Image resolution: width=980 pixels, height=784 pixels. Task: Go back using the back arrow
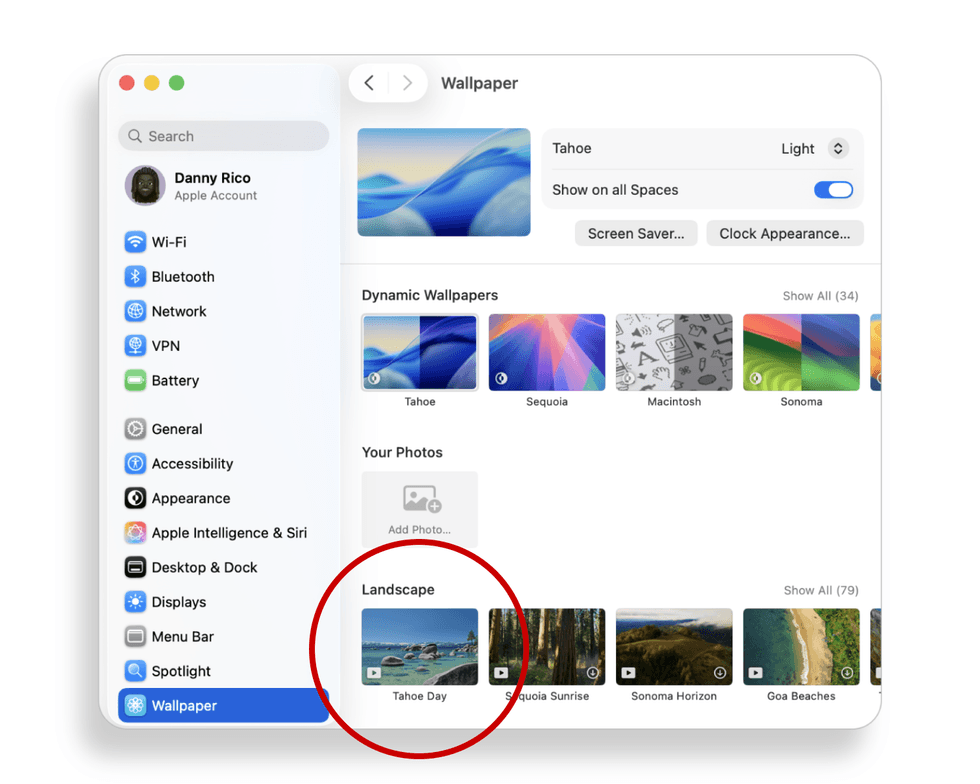(369, 83)
